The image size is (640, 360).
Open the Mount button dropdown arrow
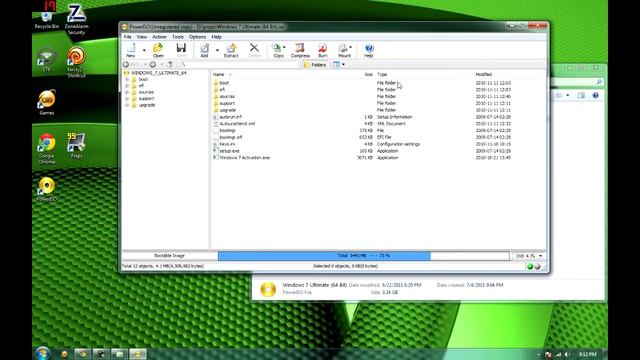pyautogui.click(x=351, y=47)
